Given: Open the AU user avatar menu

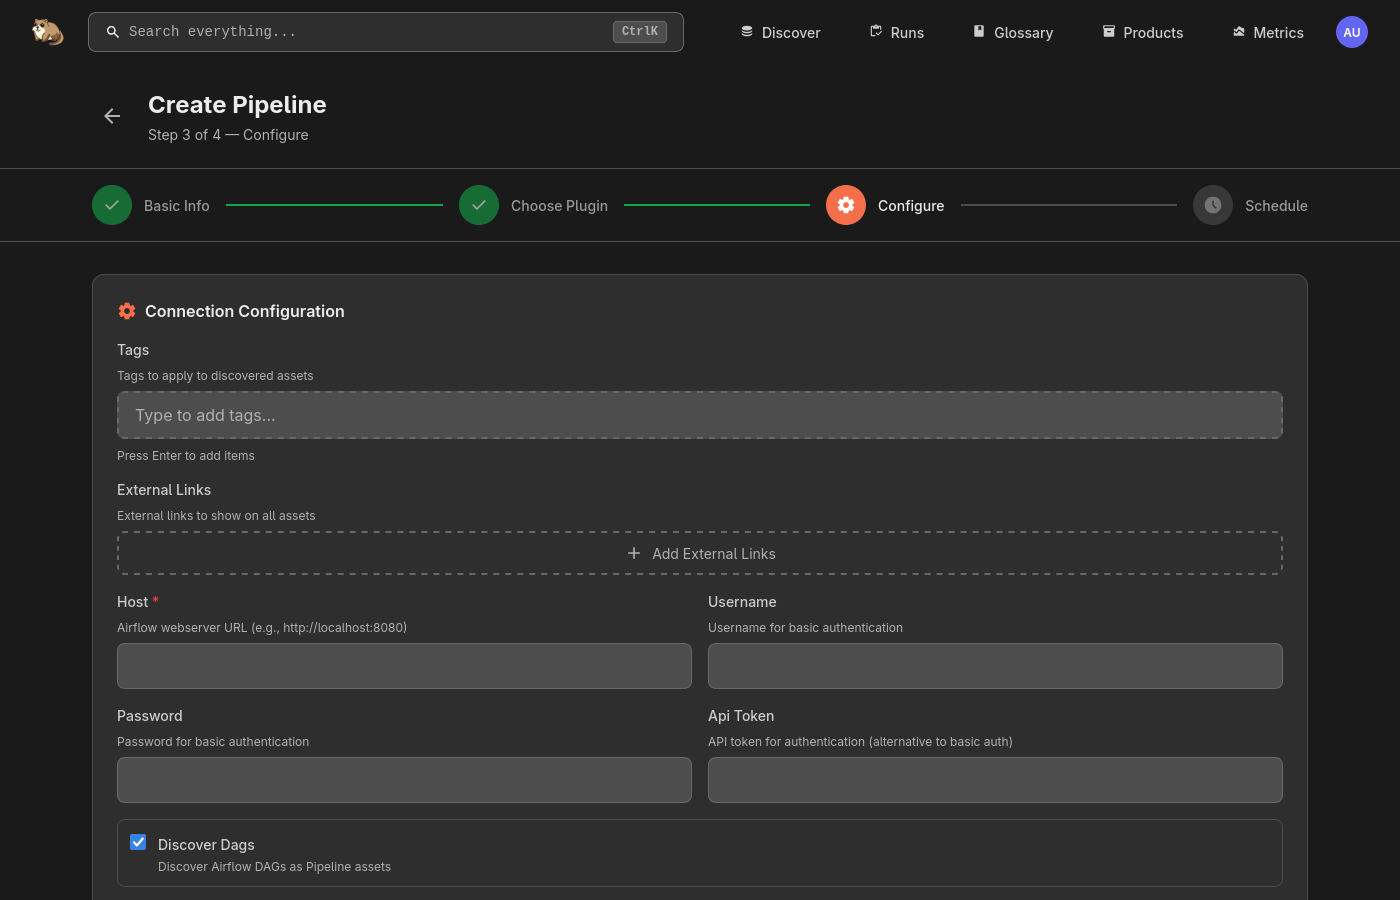Looking at the screenshot, I should click(1351, 32).
